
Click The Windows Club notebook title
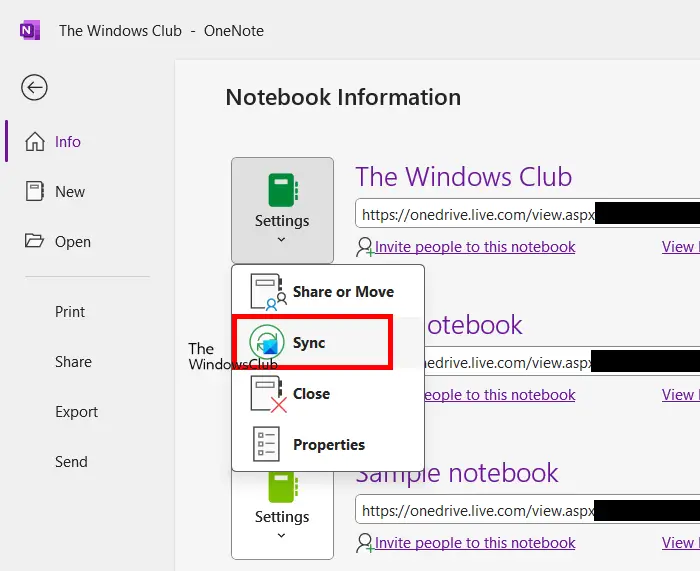464,176
